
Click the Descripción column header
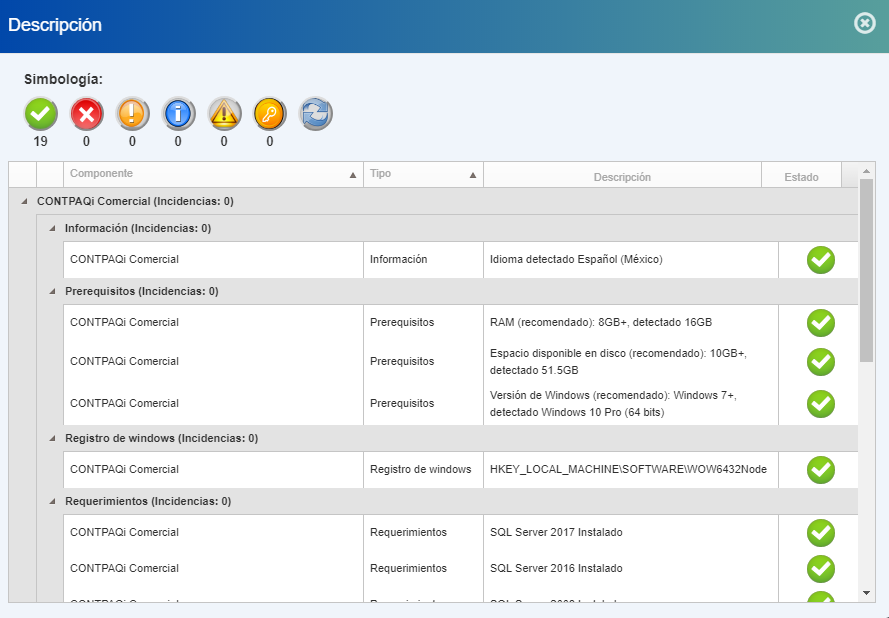622,177
